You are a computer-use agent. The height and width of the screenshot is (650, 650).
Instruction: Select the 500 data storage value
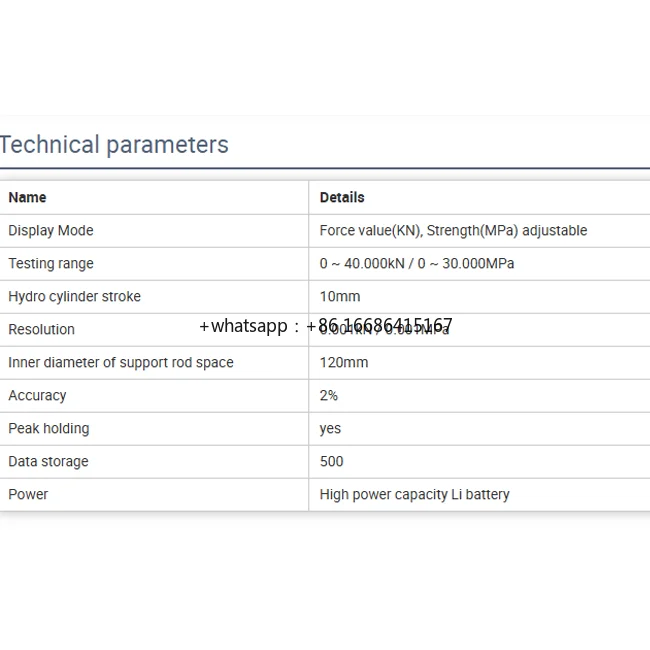(x=332, y=461)
